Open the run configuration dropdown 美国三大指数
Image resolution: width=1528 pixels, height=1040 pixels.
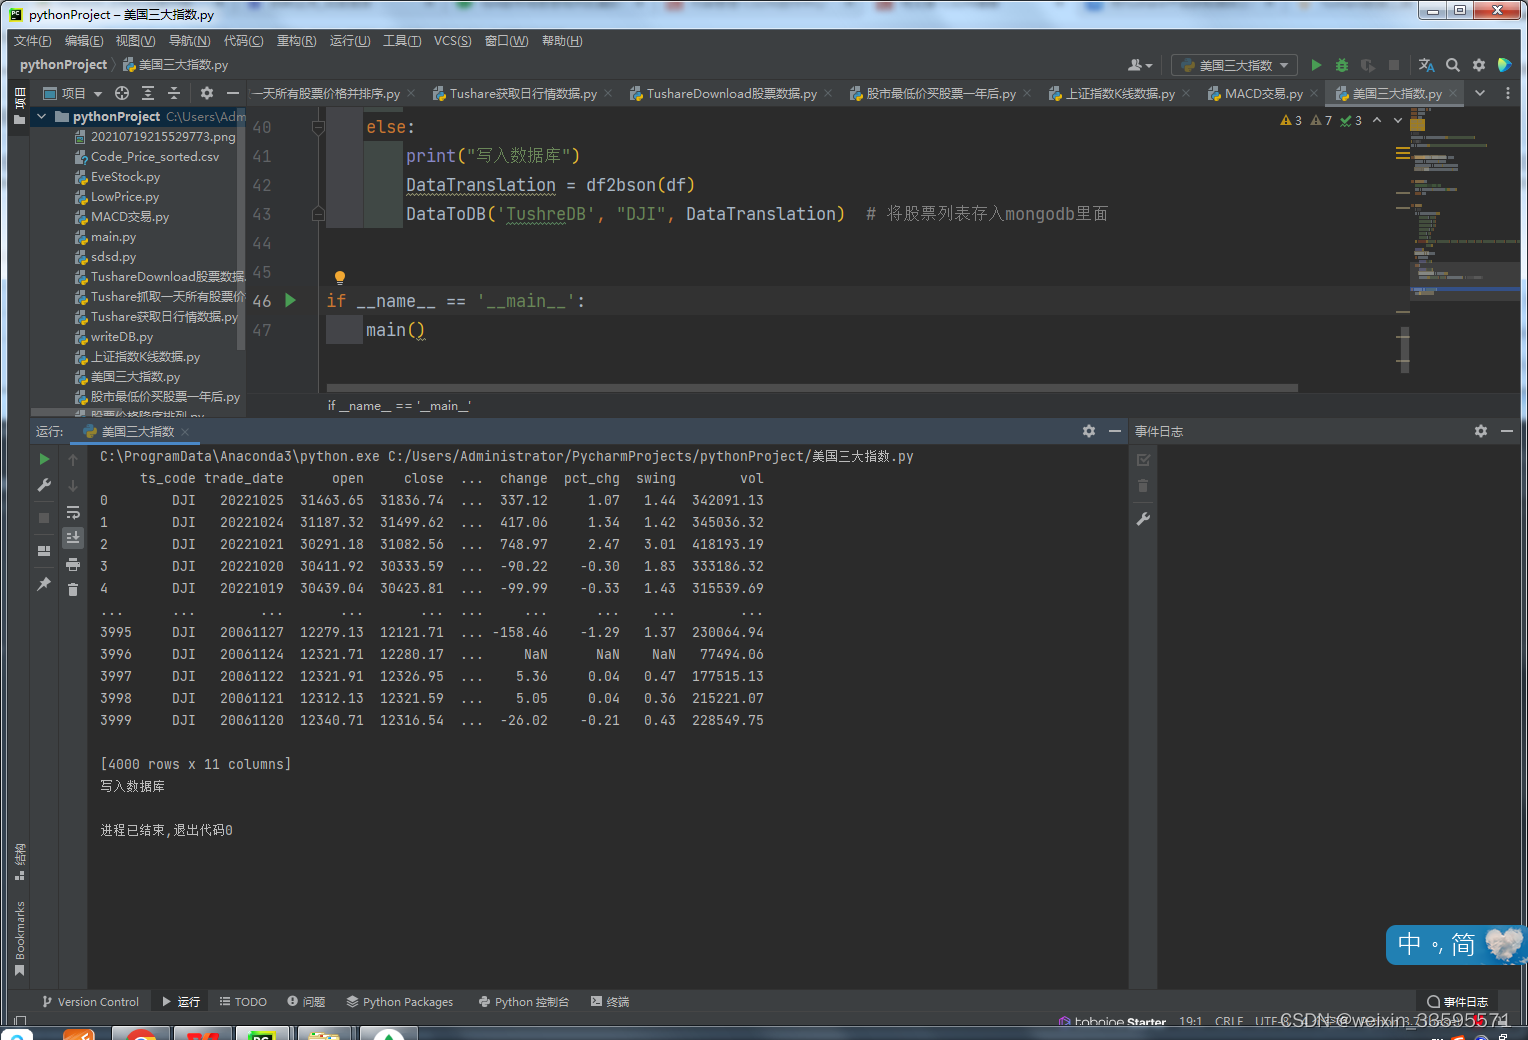(1235, 65)
